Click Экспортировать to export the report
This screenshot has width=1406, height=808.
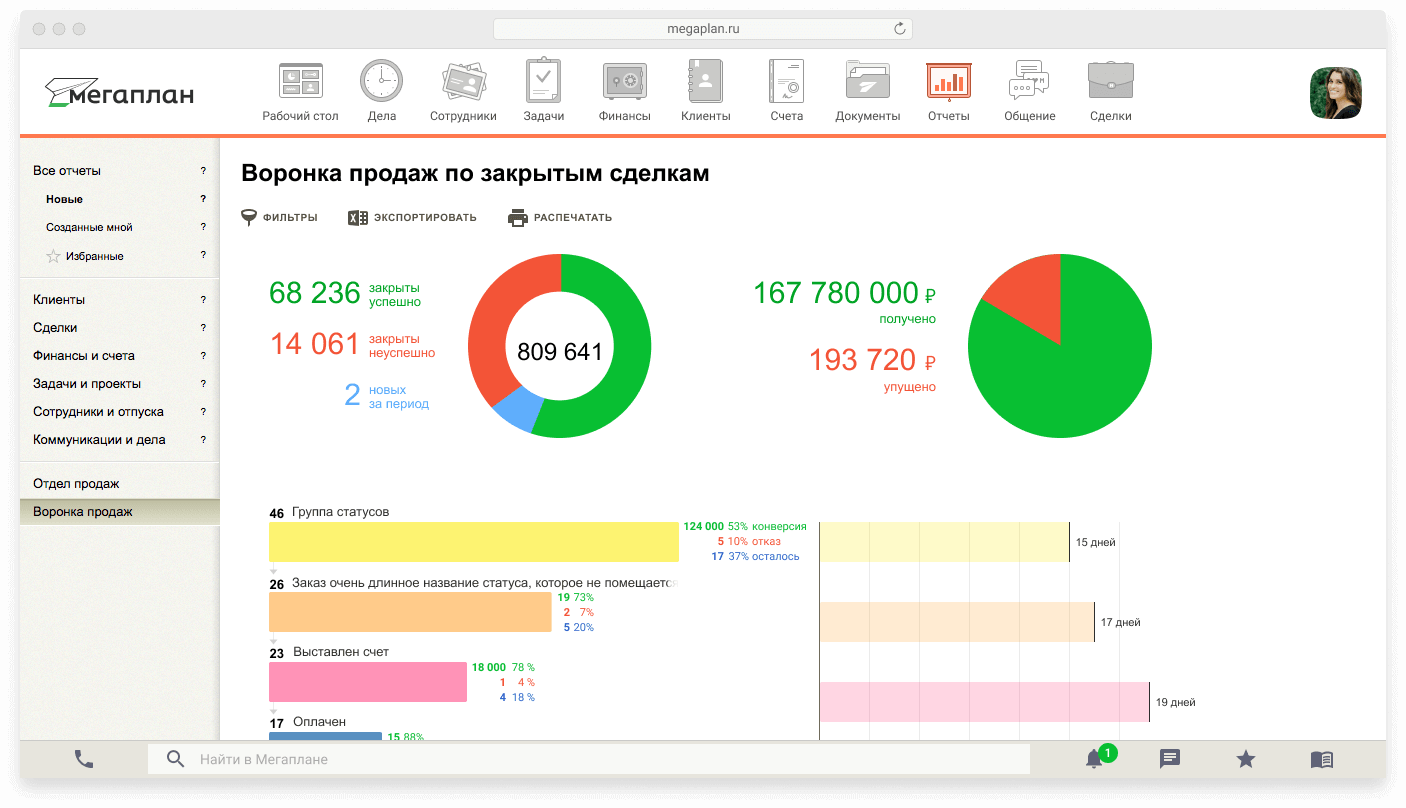tap(412, 217)
